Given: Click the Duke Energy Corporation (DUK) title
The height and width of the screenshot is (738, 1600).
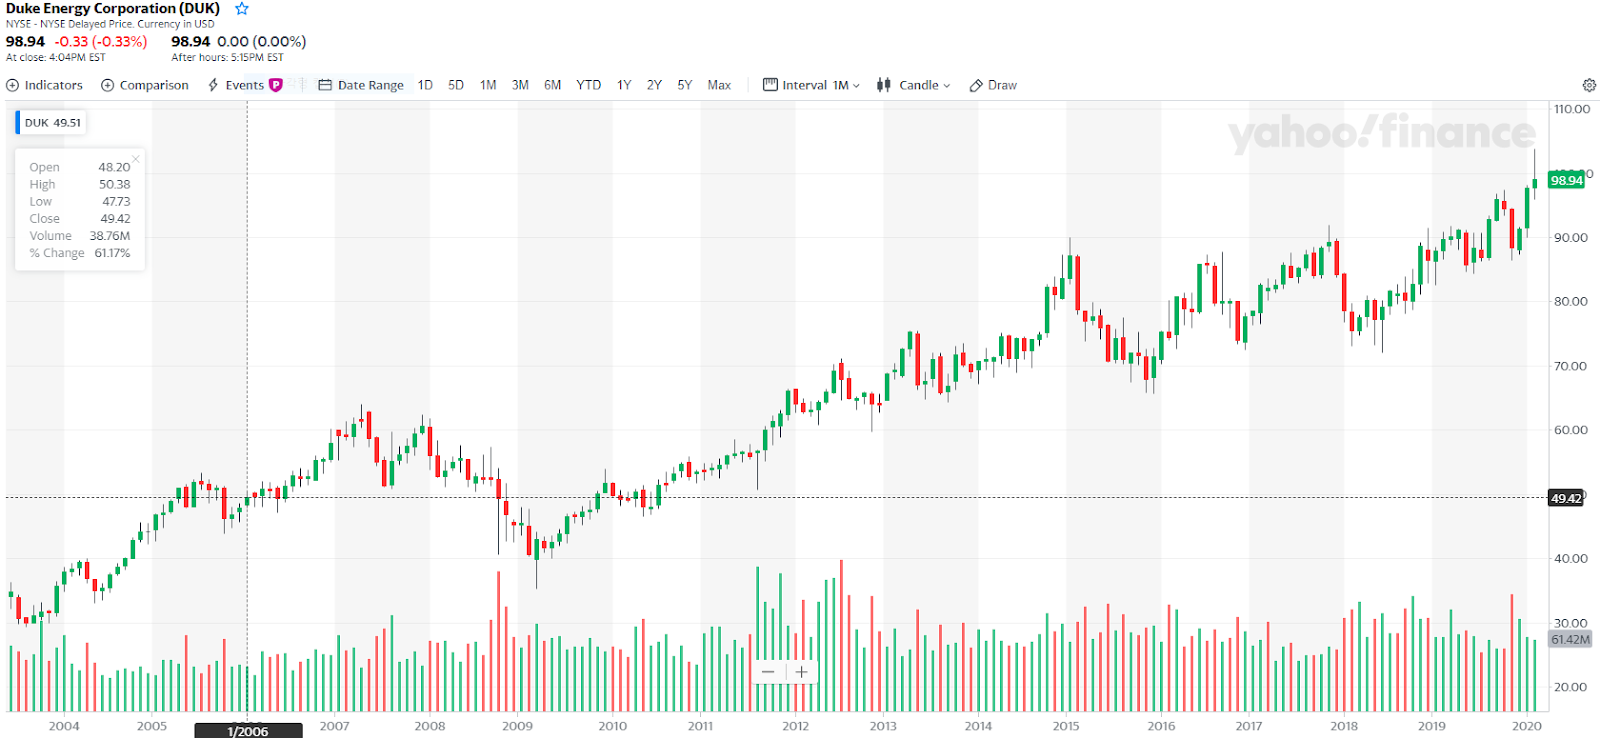Looking at the screenshot, I should pos(113,9).
